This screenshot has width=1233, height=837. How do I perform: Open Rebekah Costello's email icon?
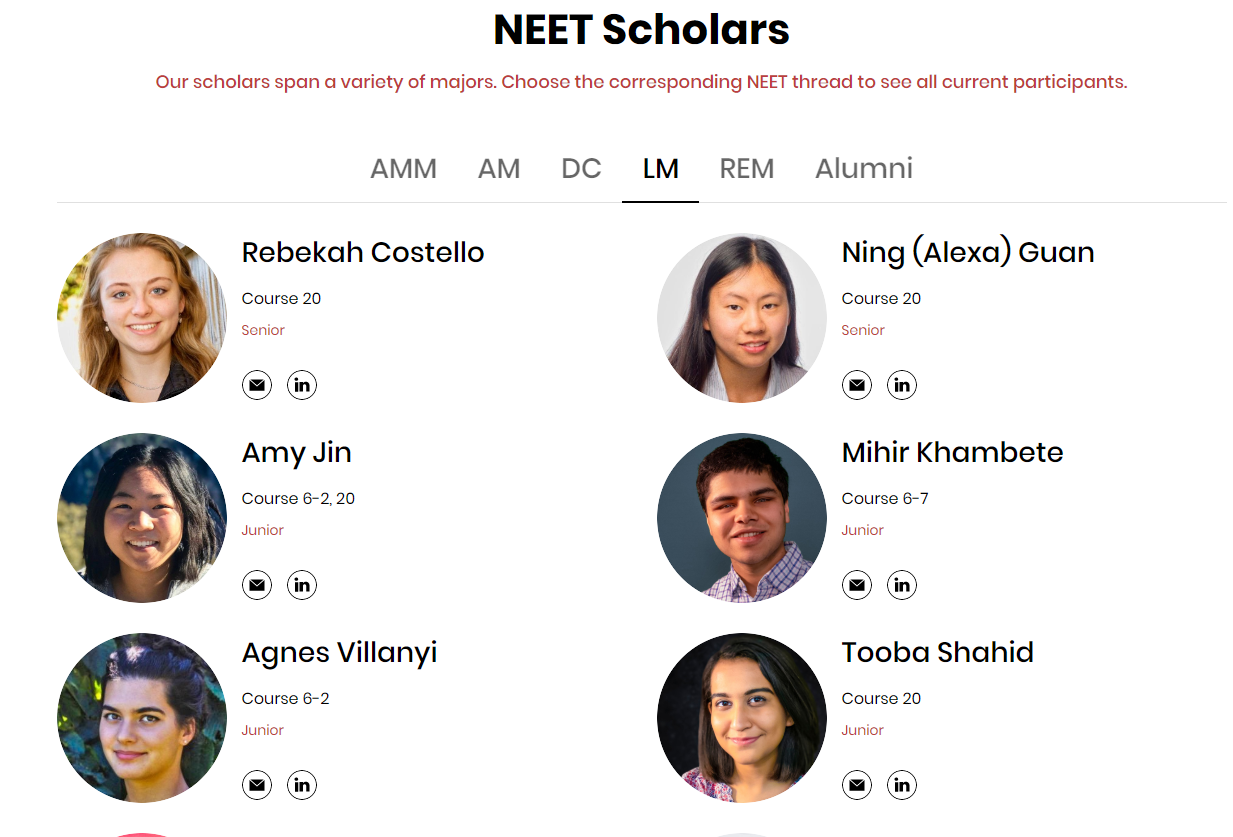pyautogui.click(x=257, y=385)
